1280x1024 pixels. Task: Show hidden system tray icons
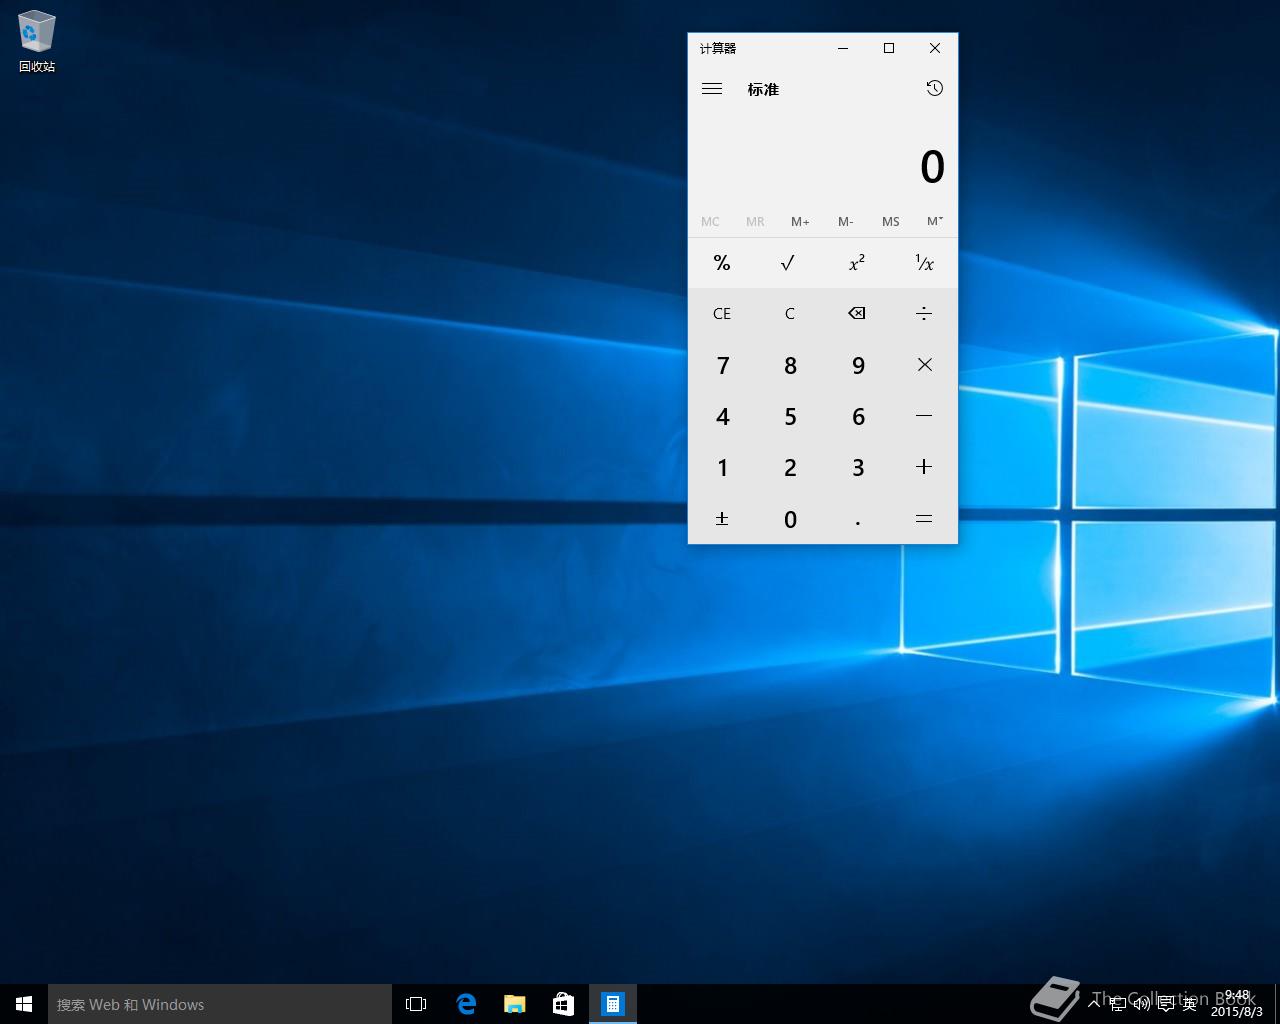coord(1094,1003)
